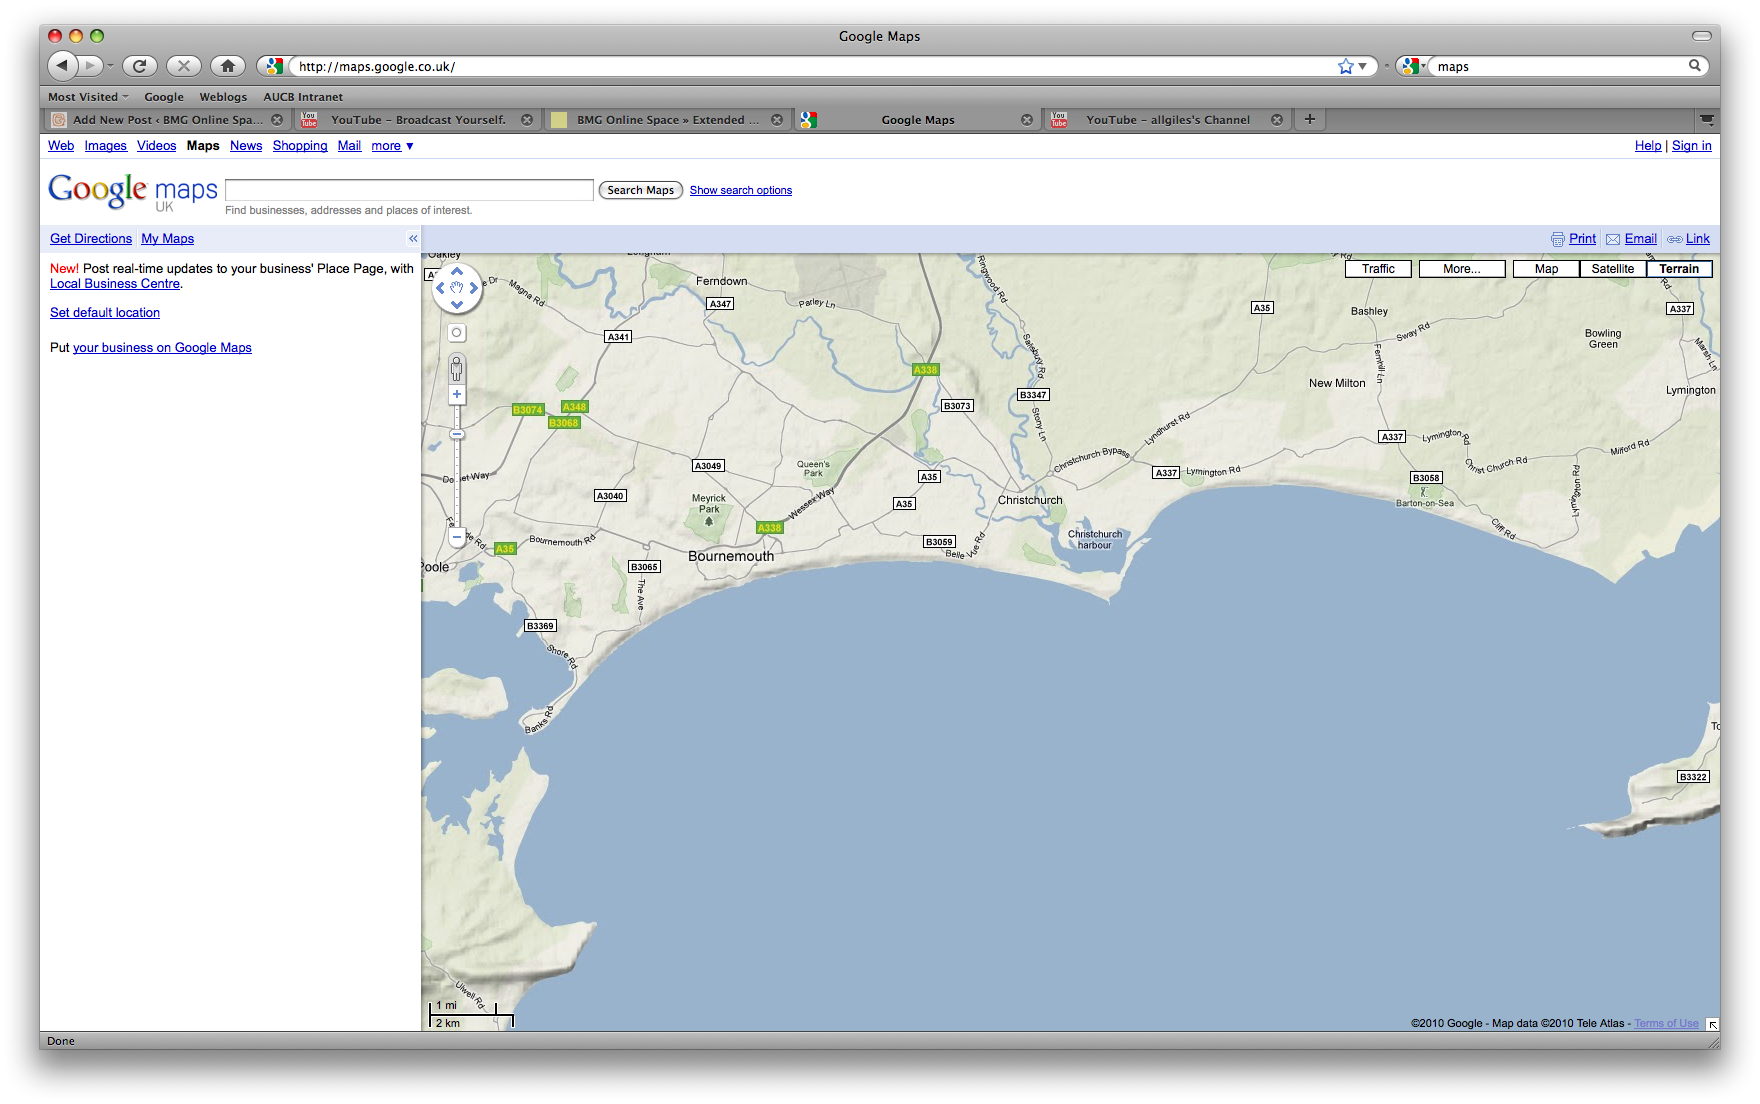Open the URL bar history dropdown arrow

click(x=1362, y=66)
